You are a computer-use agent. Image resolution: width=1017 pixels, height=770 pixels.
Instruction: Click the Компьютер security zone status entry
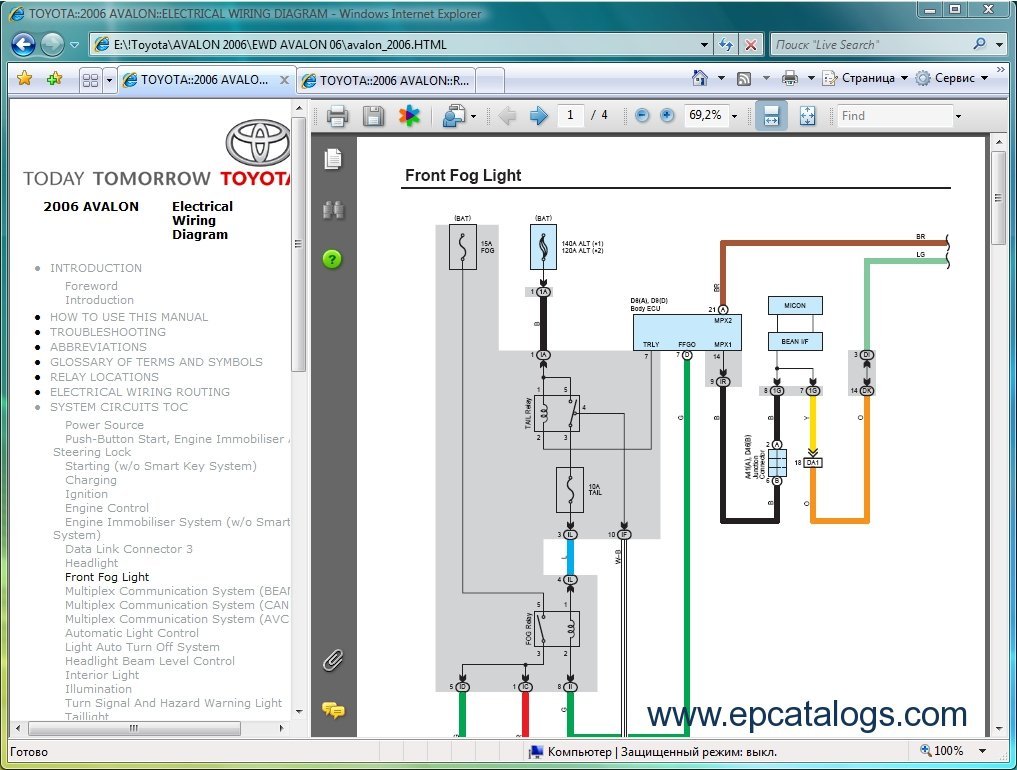pyautogui.click(x=653, y=752)
